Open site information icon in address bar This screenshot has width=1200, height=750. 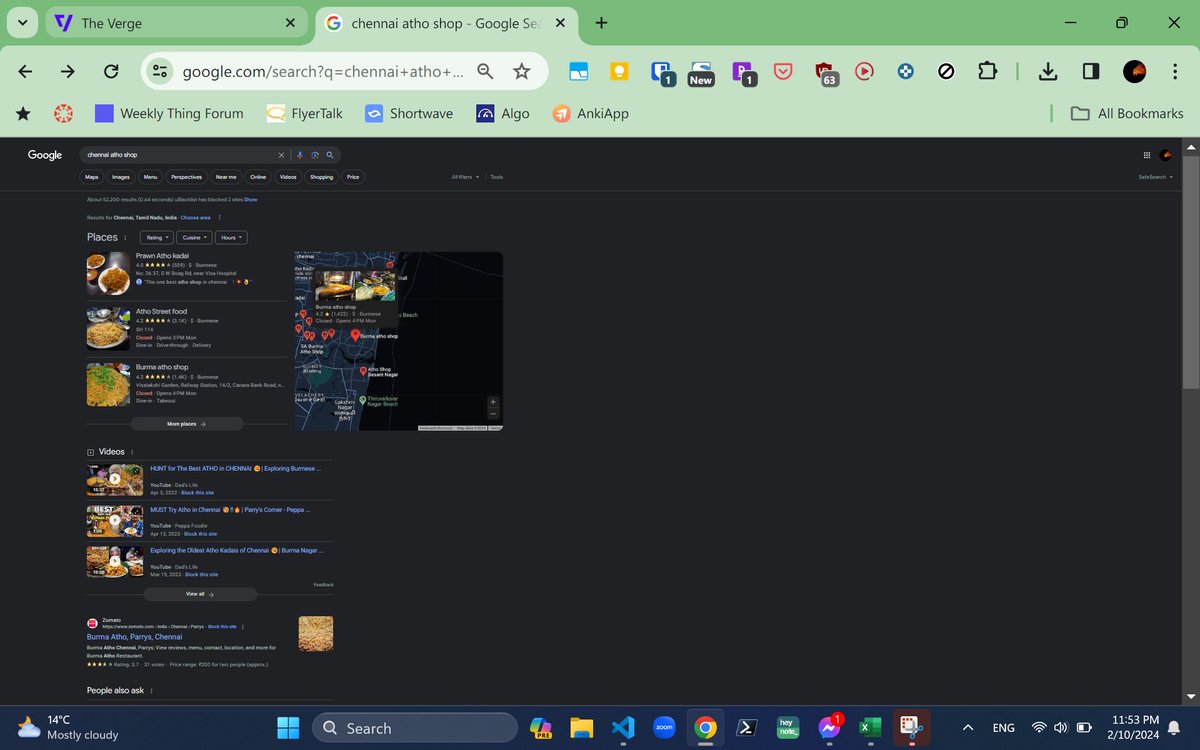tap(159, 71)
